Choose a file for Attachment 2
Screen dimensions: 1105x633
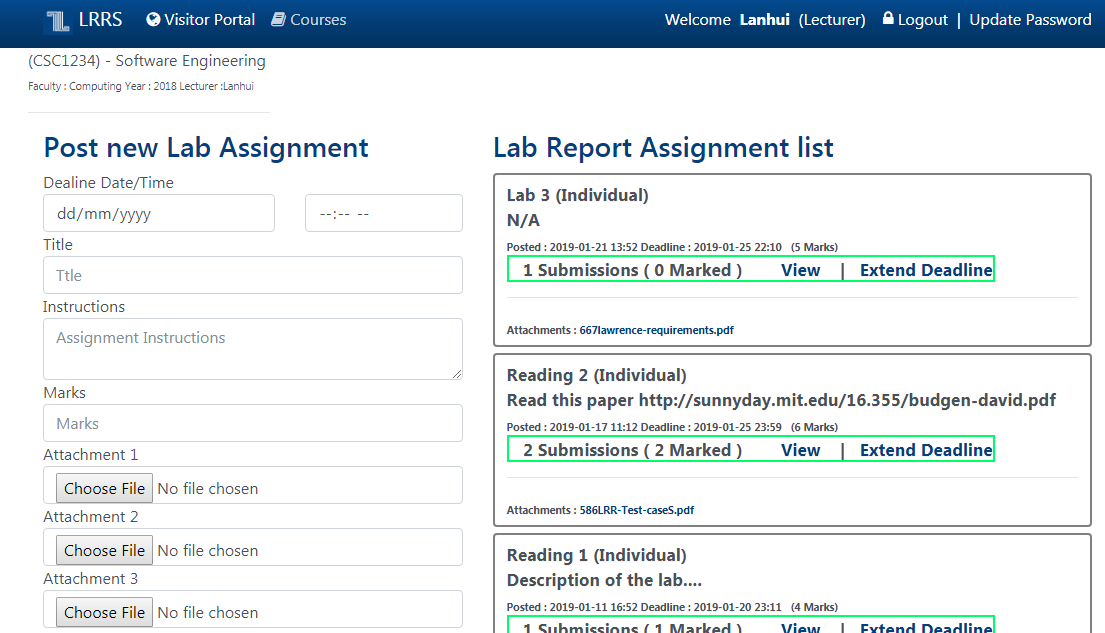pos(104,551)
